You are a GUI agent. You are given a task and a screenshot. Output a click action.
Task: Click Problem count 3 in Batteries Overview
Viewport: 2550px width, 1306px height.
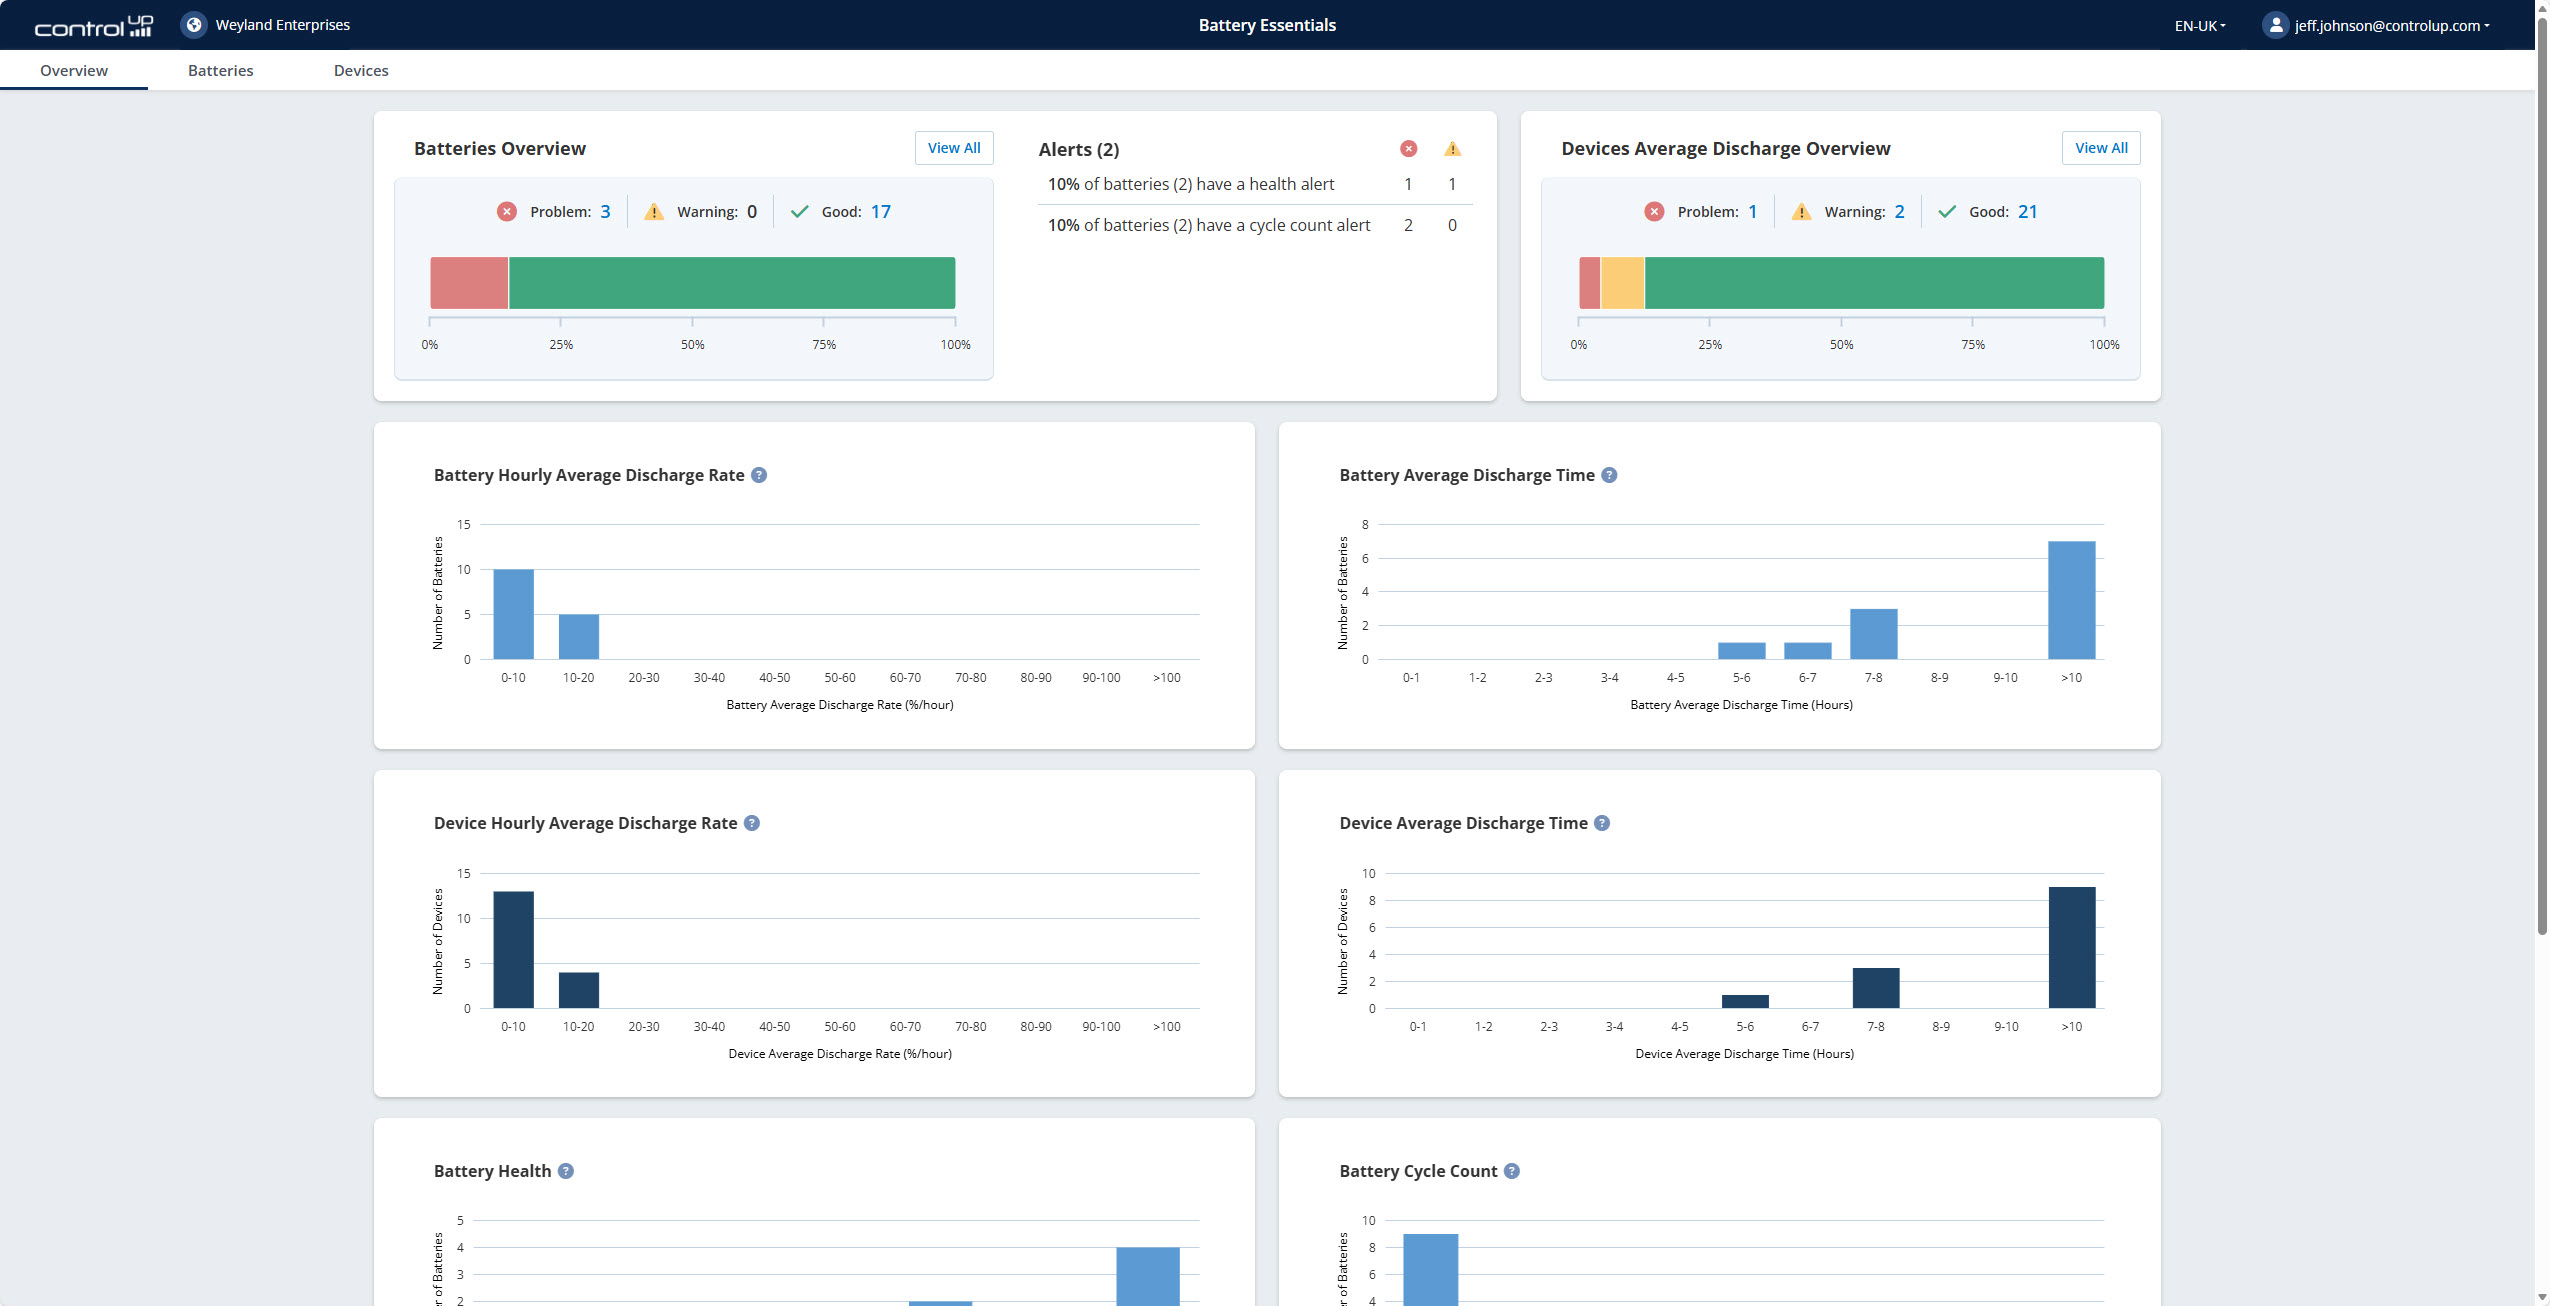click(x=605, y=212)
